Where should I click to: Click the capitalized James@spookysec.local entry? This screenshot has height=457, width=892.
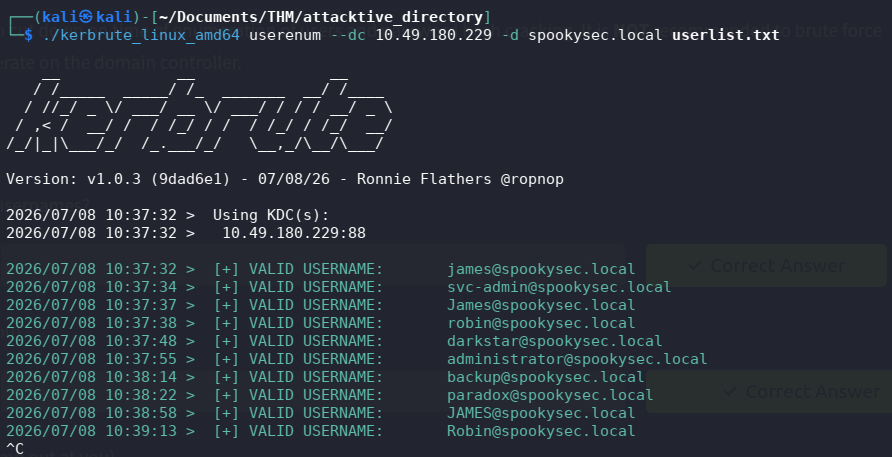pos(541,305)
